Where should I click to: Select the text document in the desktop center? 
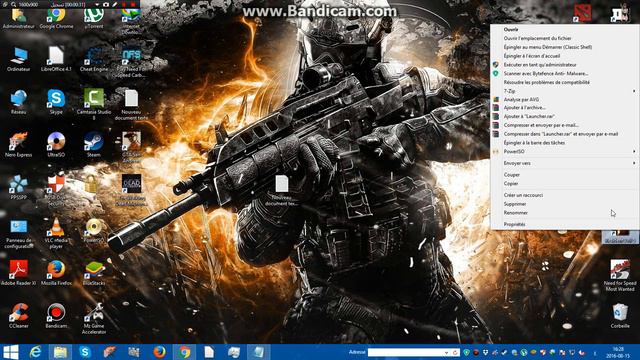(281, 190)
